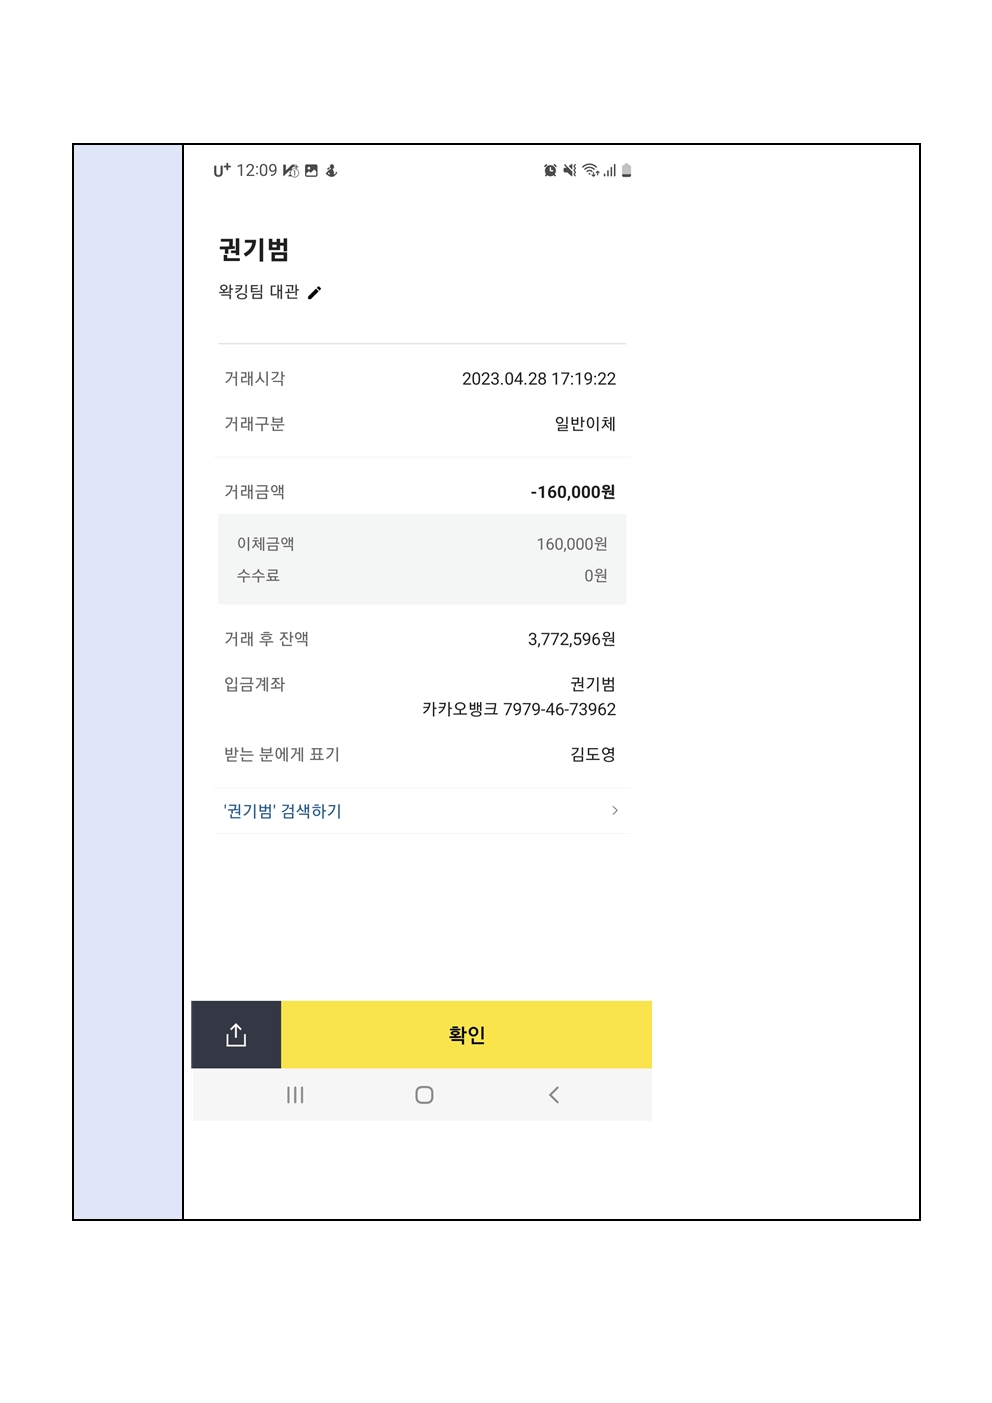The height and width of the screenshot is (1403, 992).
Task: Tap the 거래 후 잔액 3,772,596원 row
Action: (x=422, y=639)
